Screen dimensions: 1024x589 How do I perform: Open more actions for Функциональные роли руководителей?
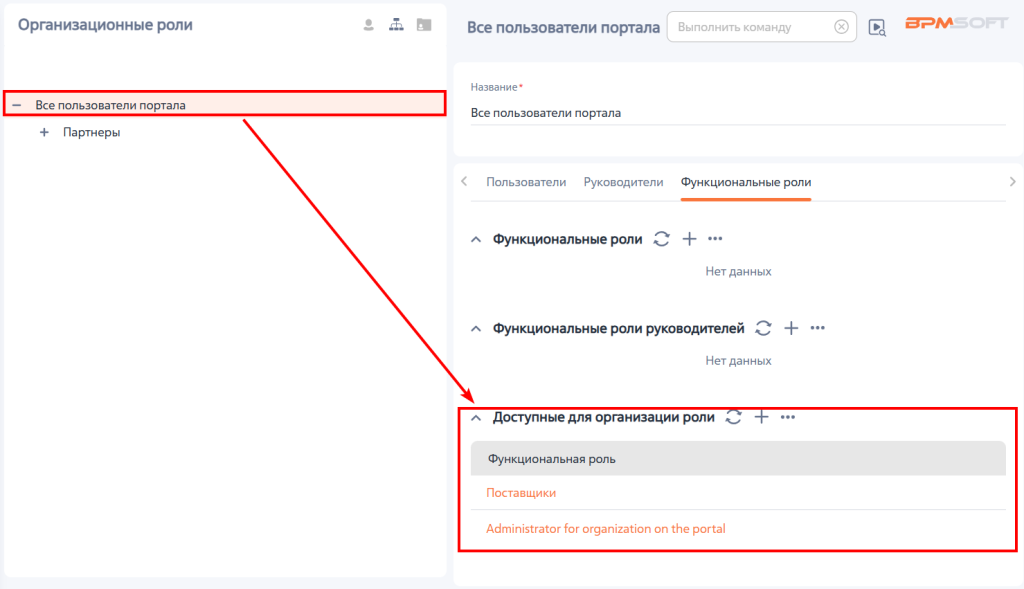click(818, 328)
